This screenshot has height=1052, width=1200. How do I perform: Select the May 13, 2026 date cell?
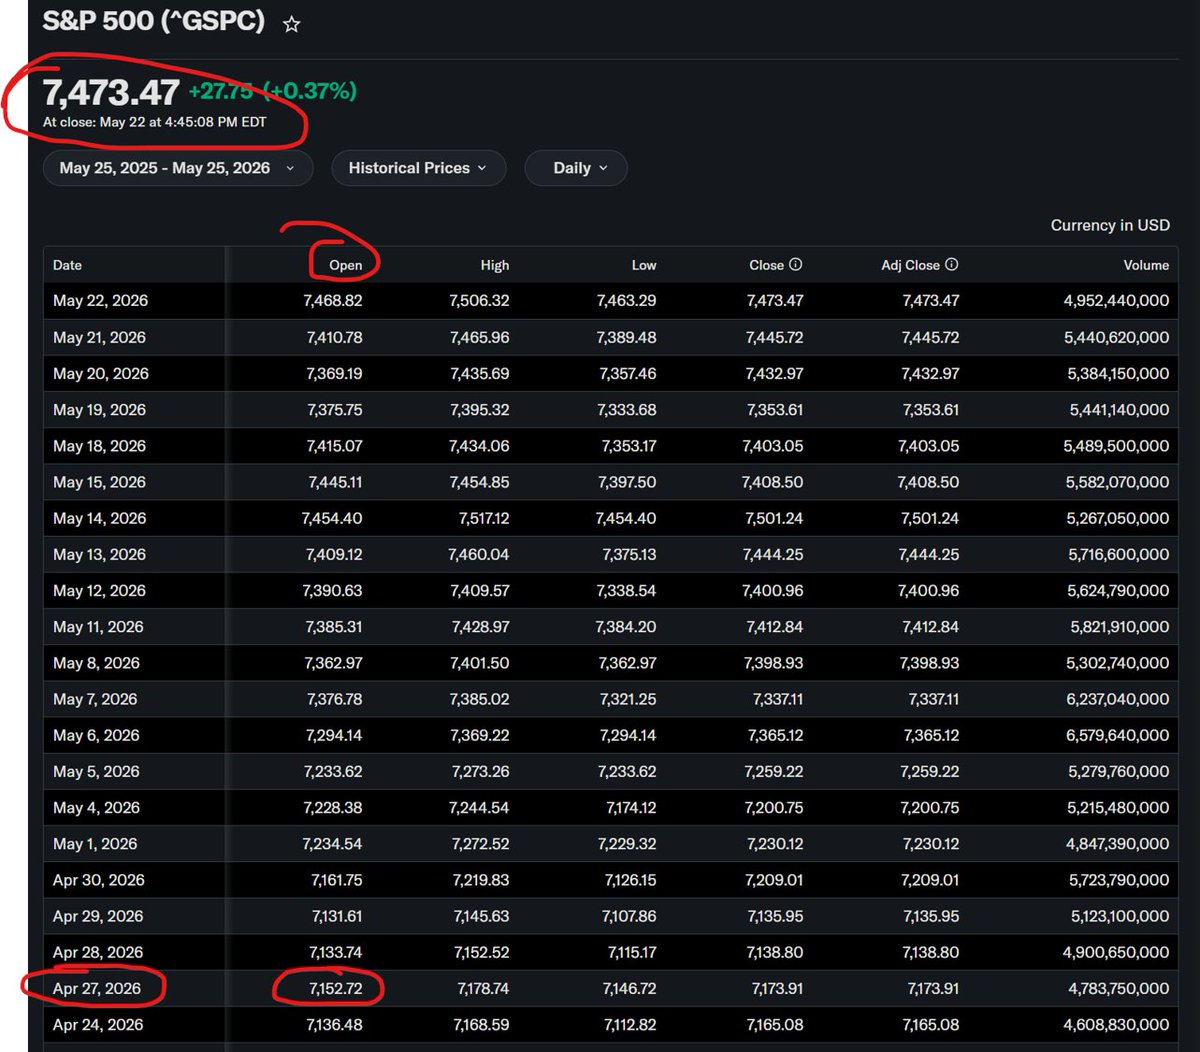pos(100,554)
